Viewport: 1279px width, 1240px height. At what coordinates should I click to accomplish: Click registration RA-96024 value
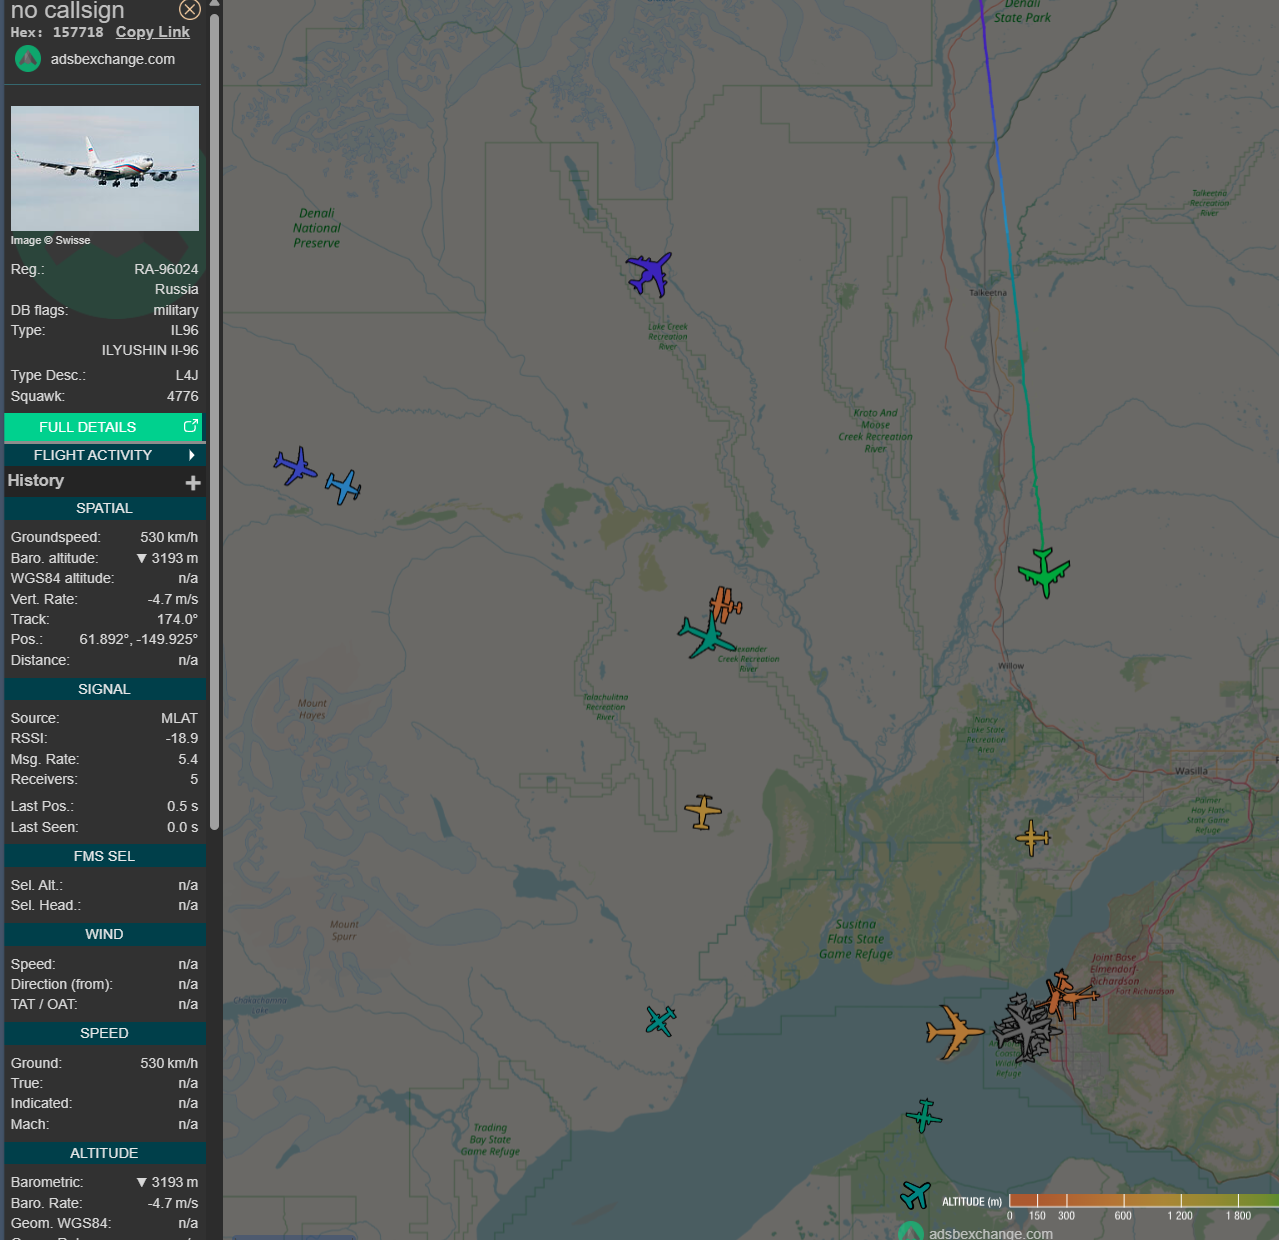coord(166,269)
